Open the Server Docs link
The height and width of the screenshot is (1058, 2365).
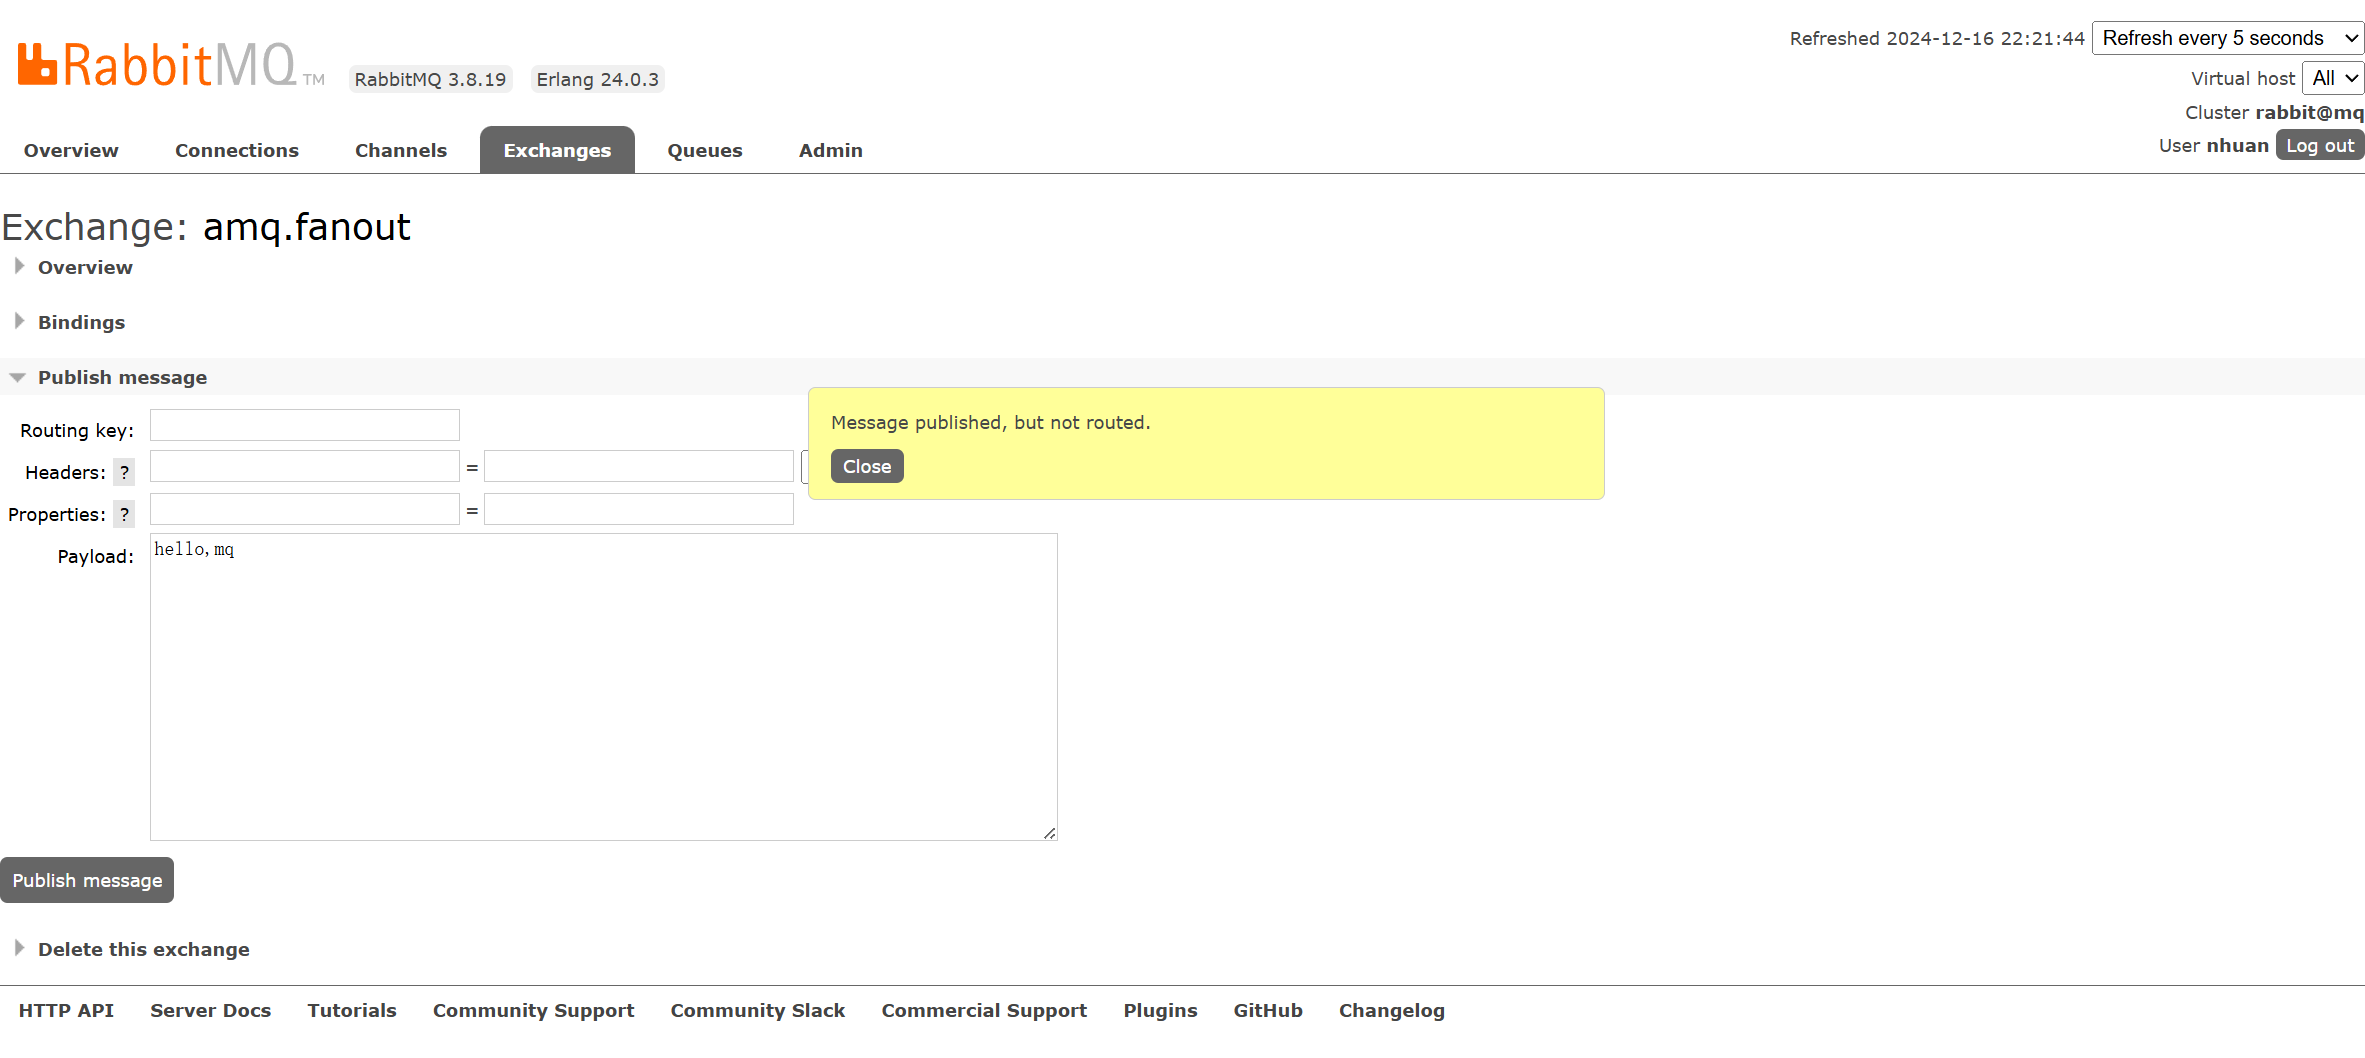211,1010
